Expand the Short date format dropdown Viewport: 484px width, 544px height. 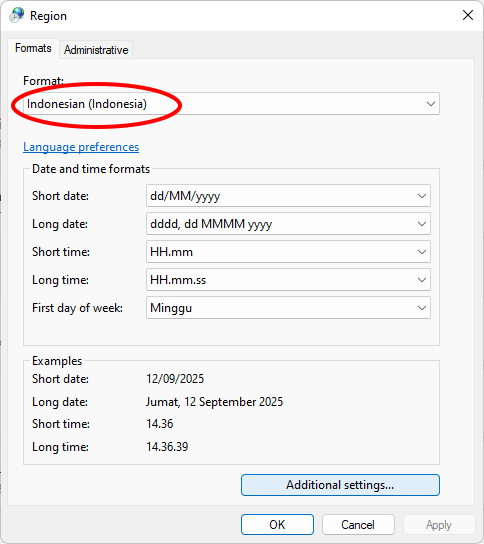[x=288, y=196]
